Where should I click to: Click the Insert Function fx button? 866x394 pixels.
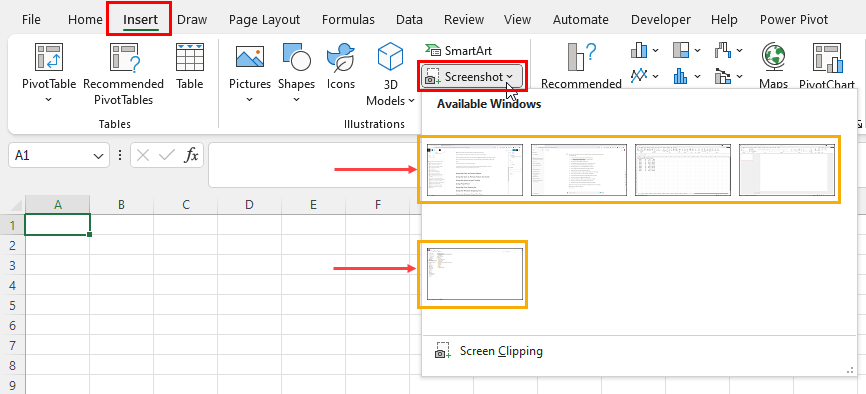click(191, 156)
